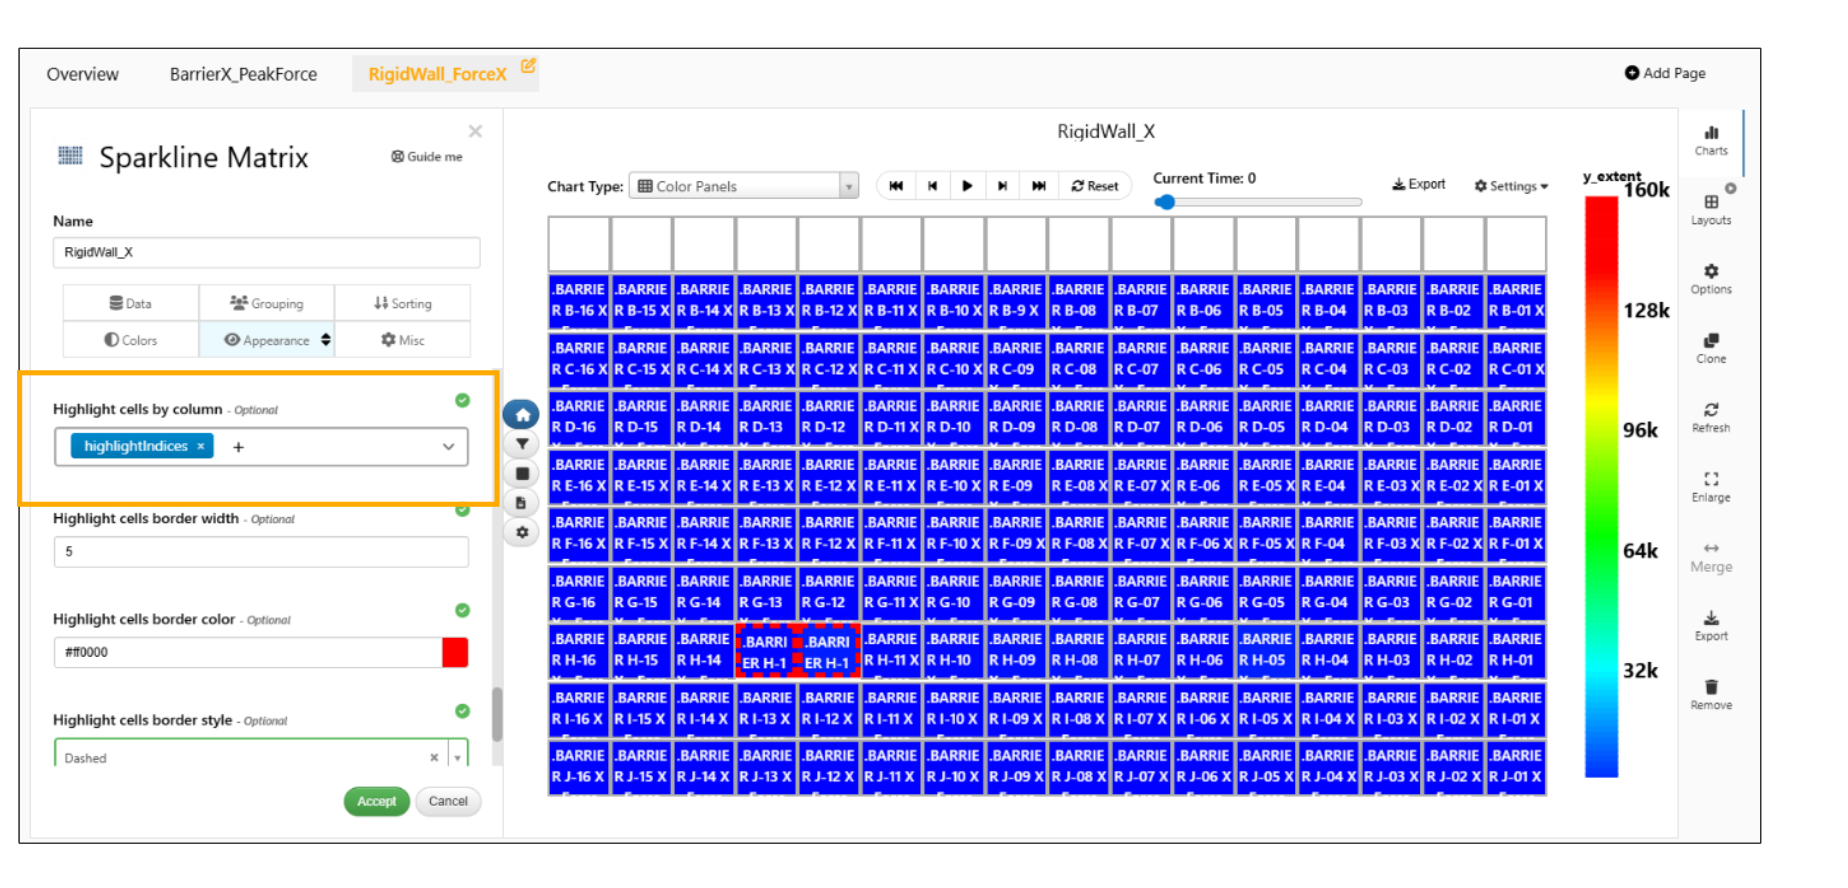The width and height of the screenshot is (1848, 888).
Task: Jump to first time step
Action: 896,186
